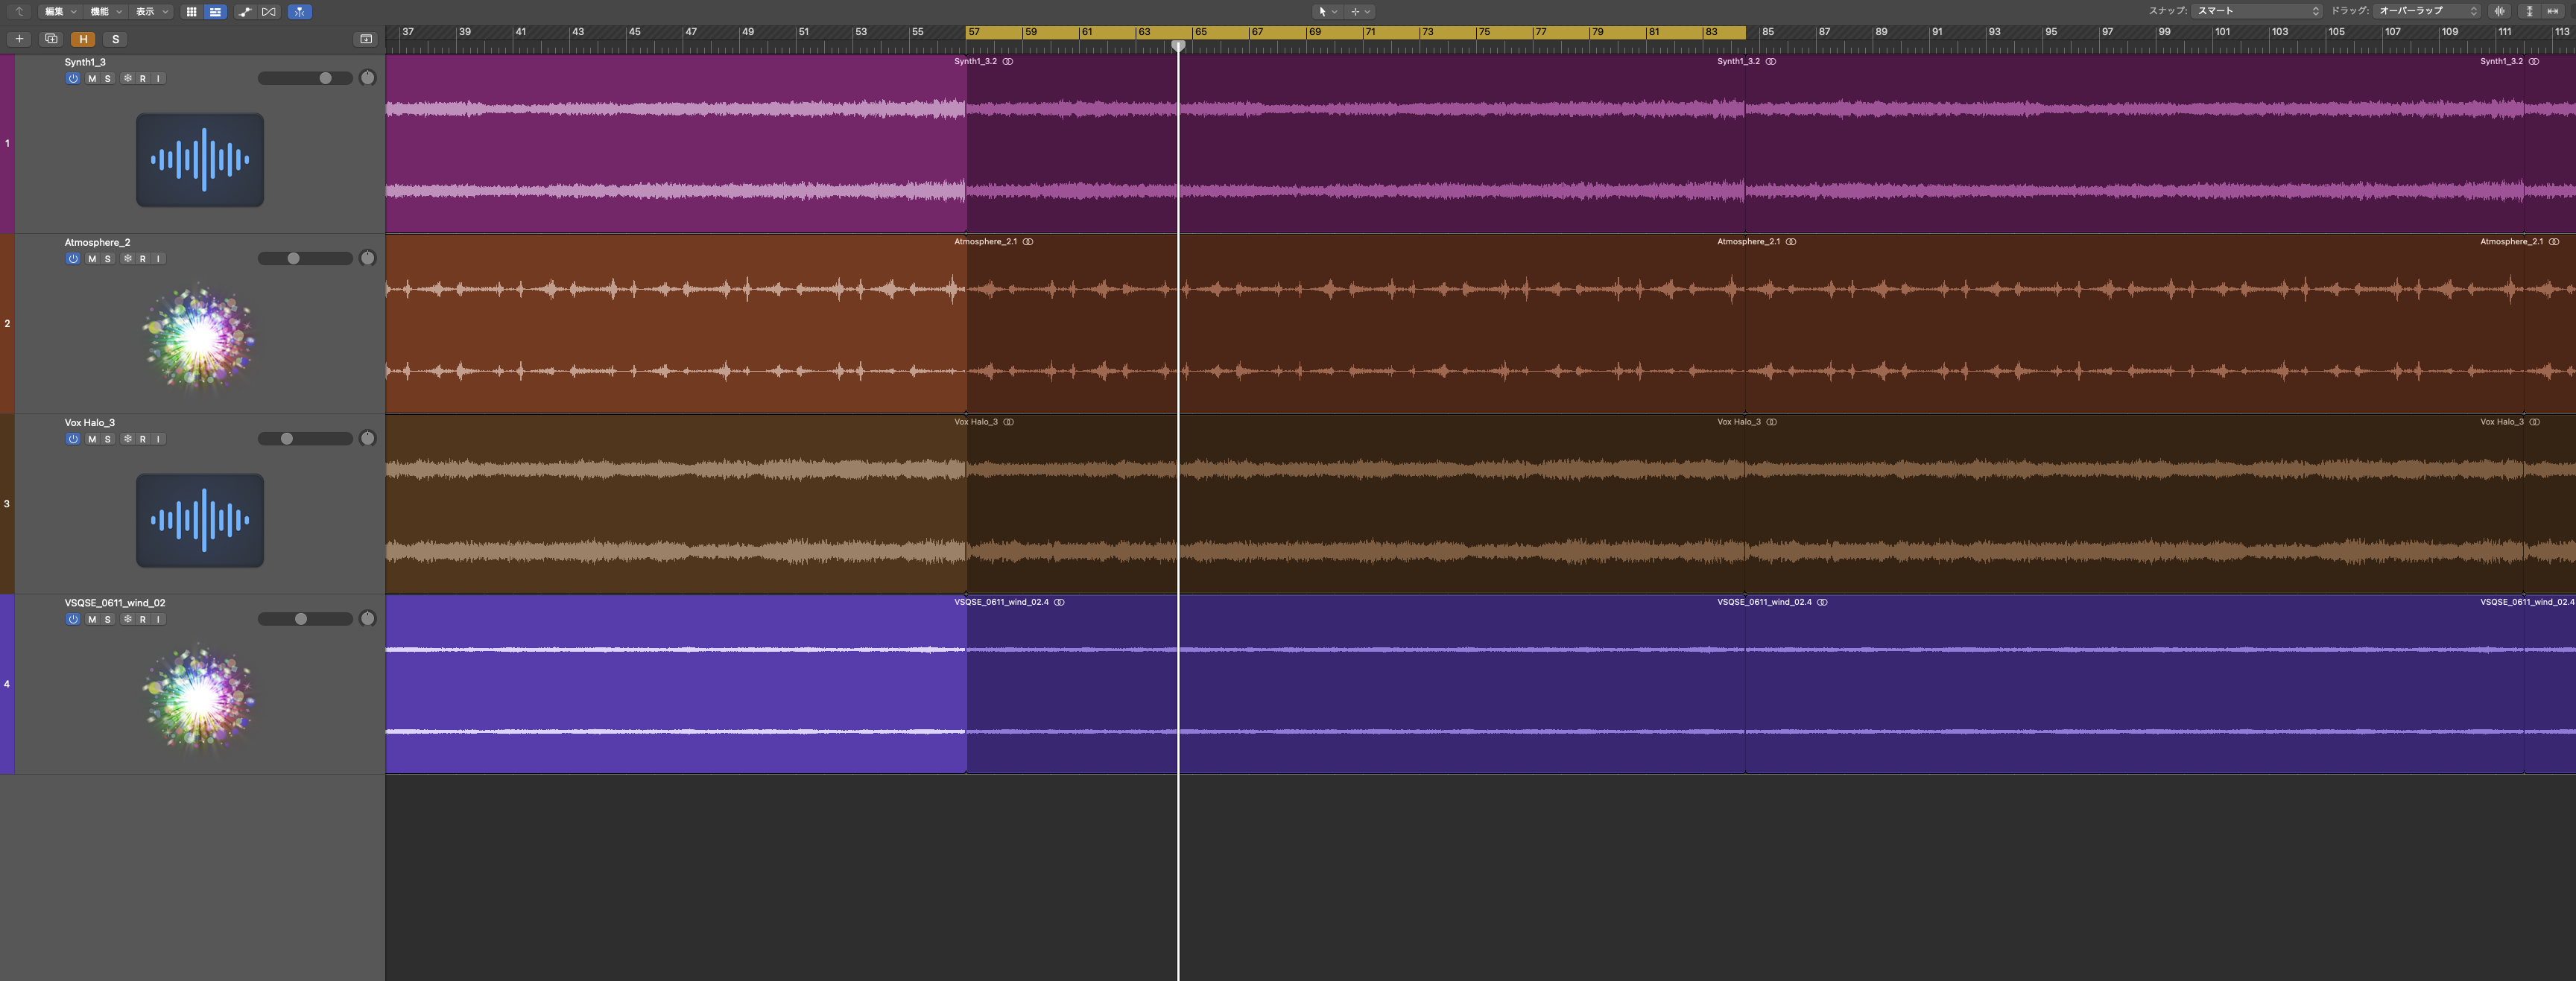Open the スナップ smart dropdown
The image size is (2576, 981).
tap(2257, 11)
